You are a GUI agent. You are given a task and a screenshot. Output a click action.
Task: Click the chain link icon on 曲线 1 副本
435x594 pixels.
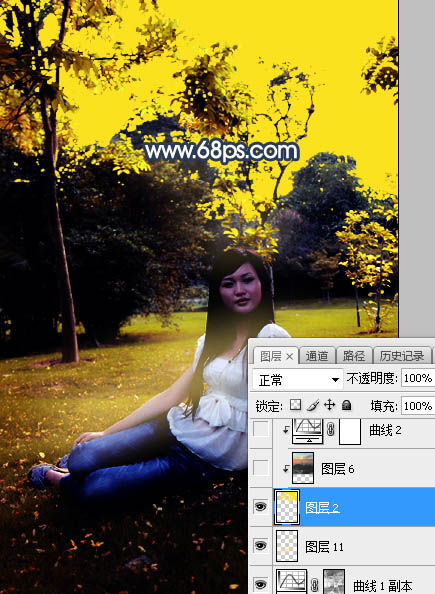pyautogui.click(x=315, y=585)
